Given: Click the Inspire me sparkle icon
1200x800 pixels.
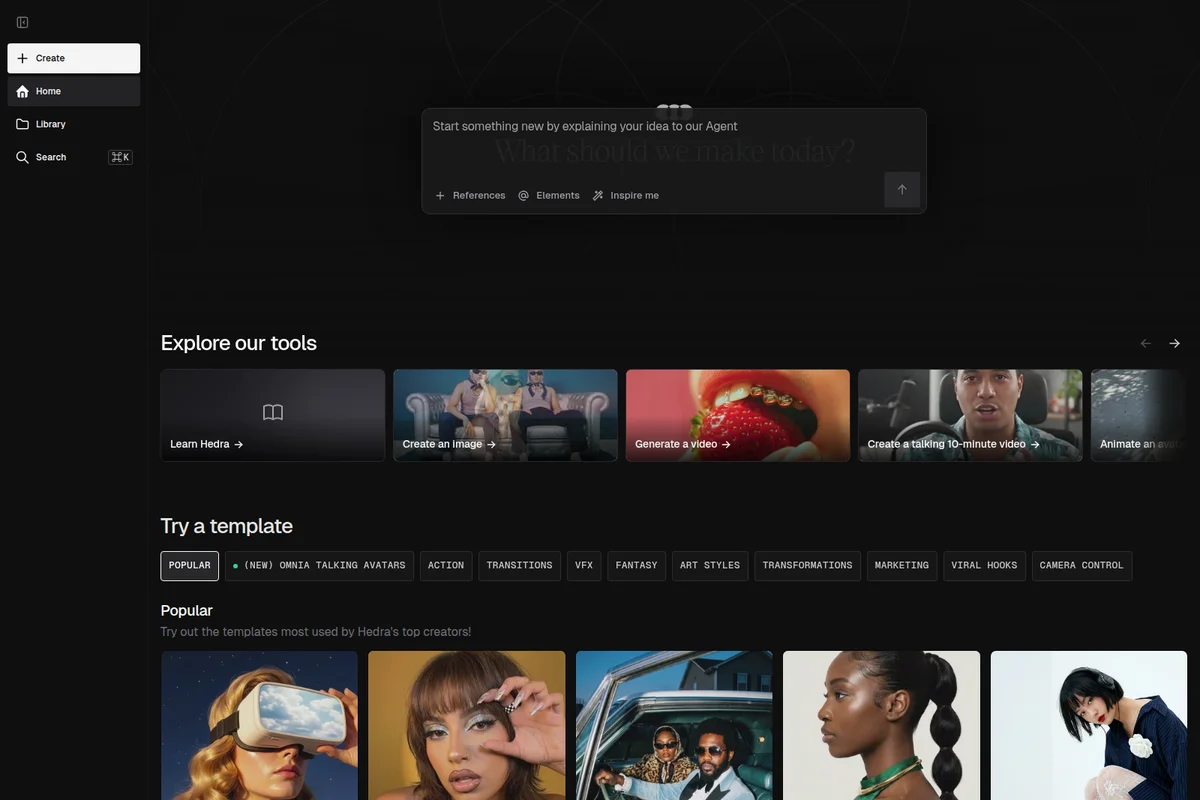Looking at the screenshot, I should point(597,195).
